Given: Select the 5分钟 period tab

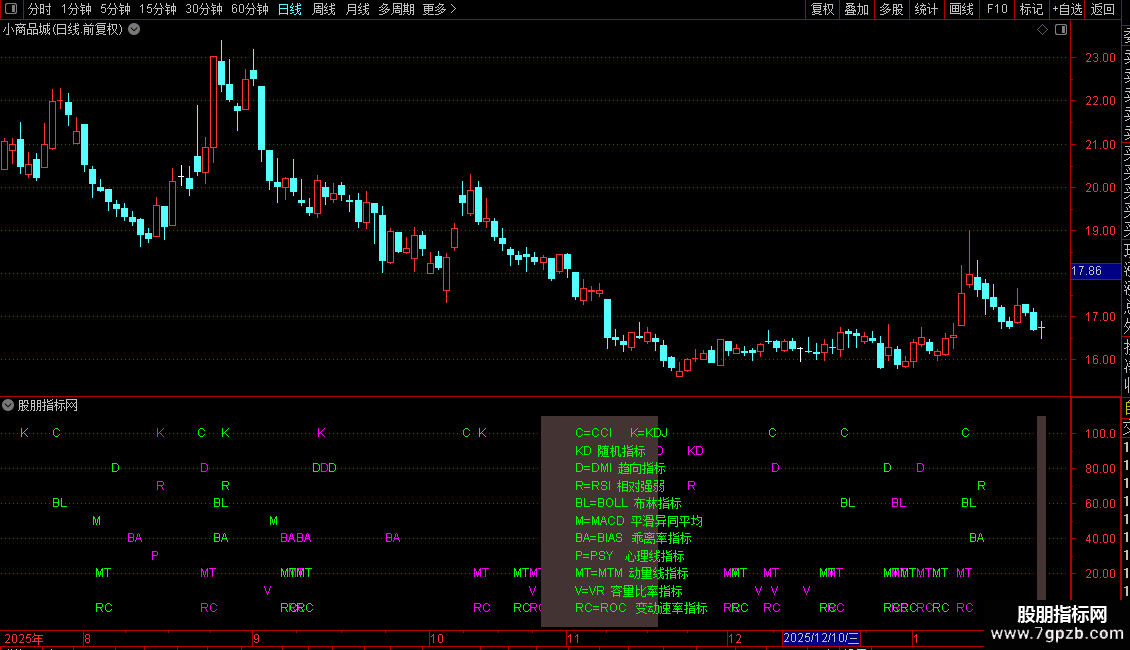Looking at the screenshot, I should click(115, 9).
